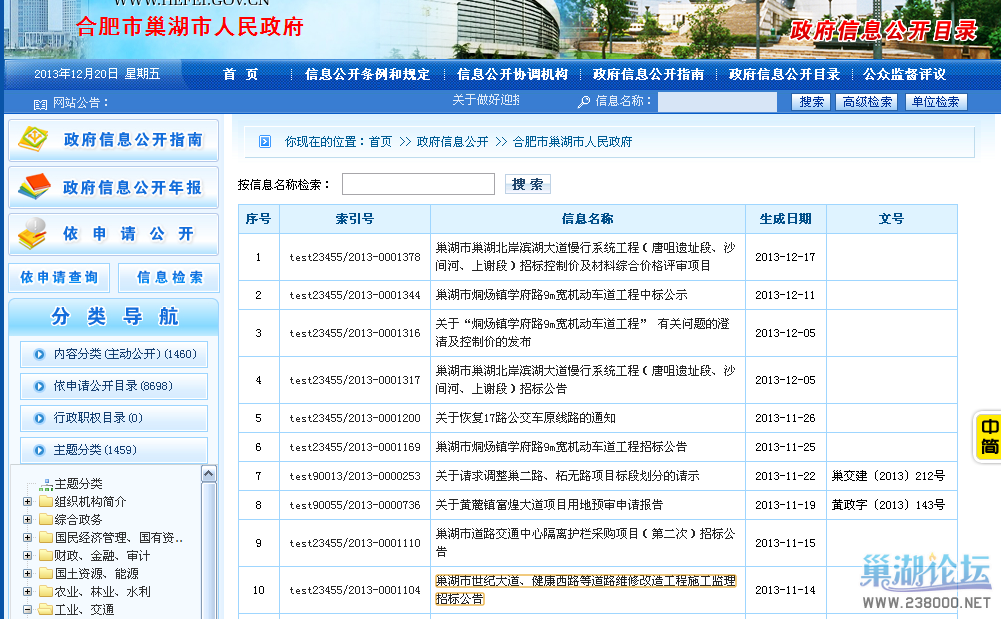Open 关于请求调整巢二路、柘无路项目标段划分的请示 entry
The image size is (1001, 619).
(x=567, y=476)
